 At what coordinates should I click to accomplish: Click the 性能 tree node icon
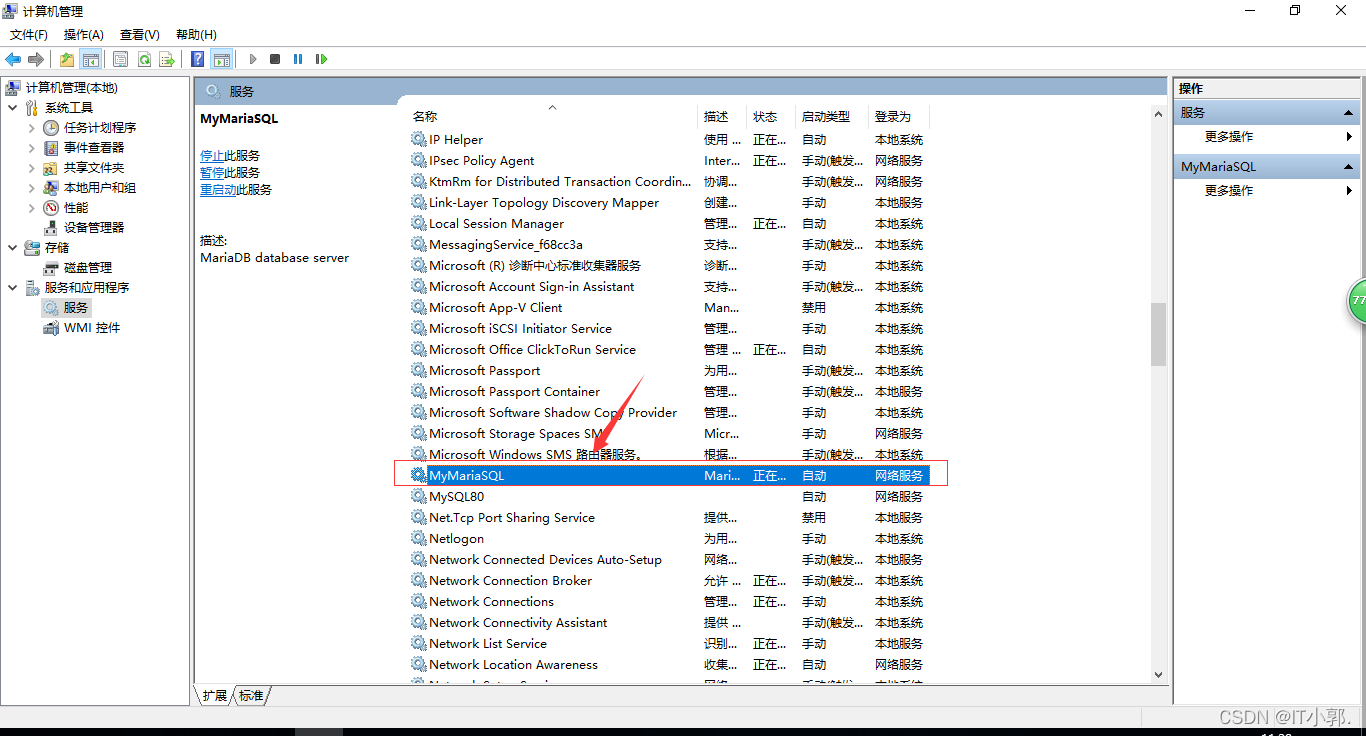[x=51, y=208]
